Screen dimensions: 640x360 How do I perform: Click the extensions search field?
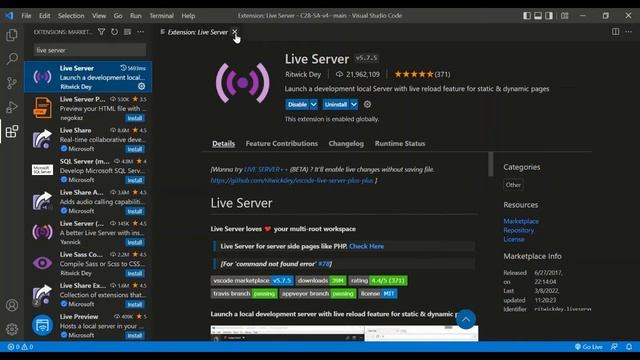(x=90, y=50)
